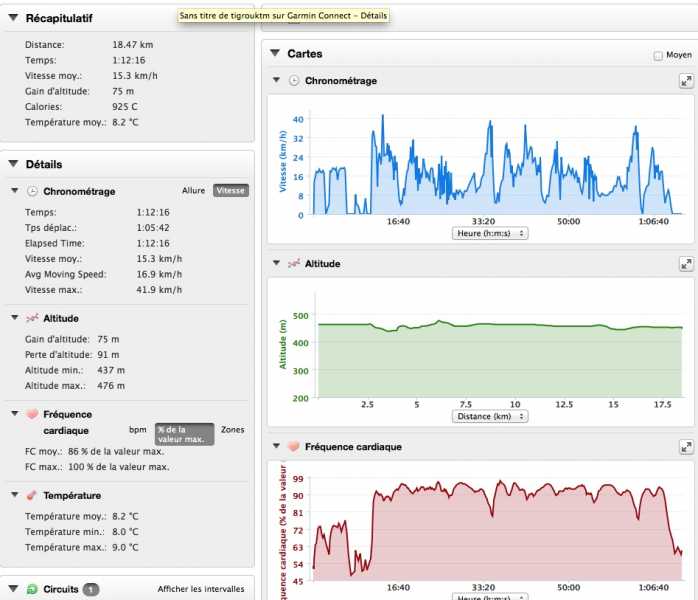
Task: Enlarge the Altitude chart
Action: (x=686, y=264)
